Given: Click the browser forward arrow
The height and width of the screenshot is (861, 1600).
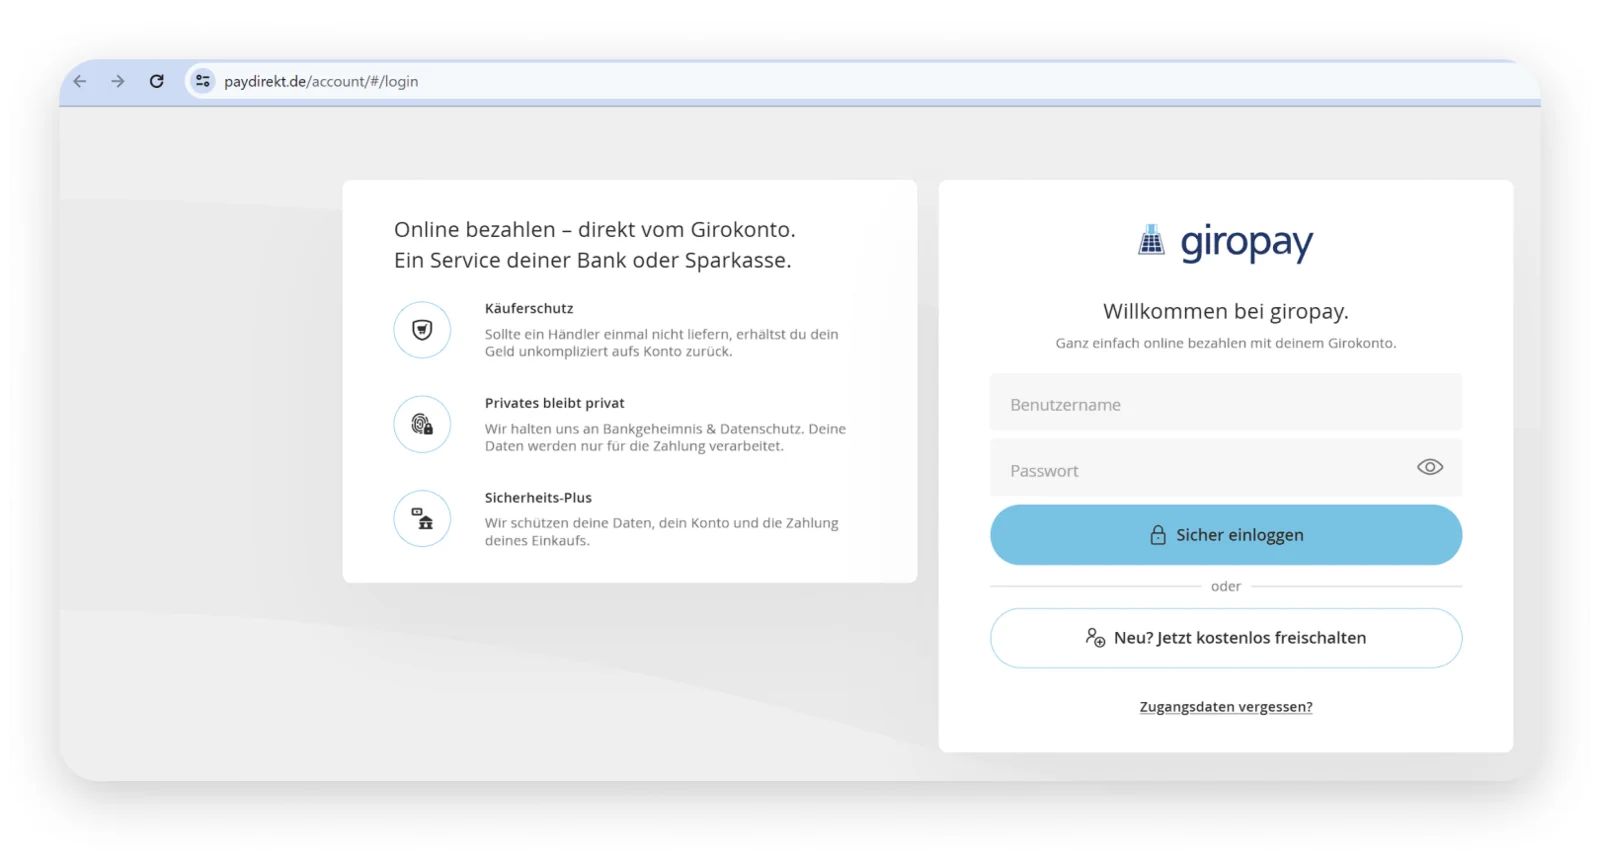Looking at the screenshot, I should pyautogui.click(x=118, y=81).
